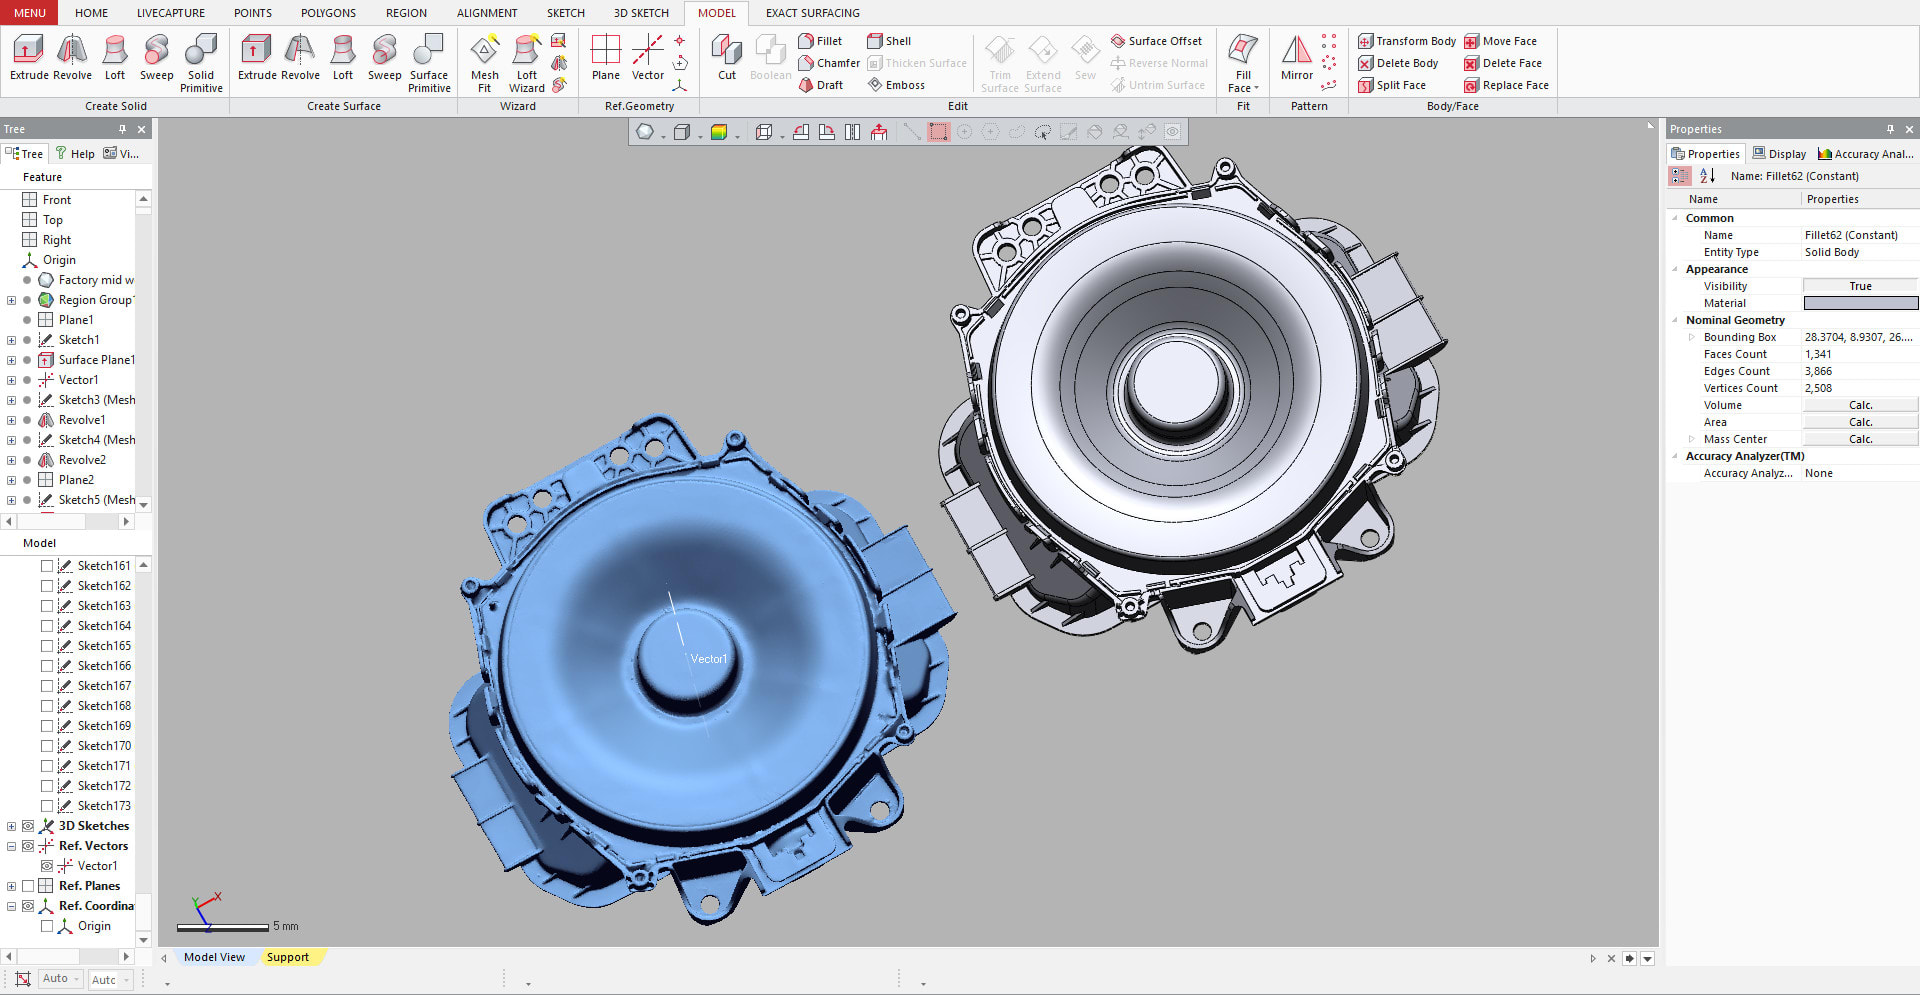Select the Shell tool
The image size is (1920, 995).
pos(889,41)
